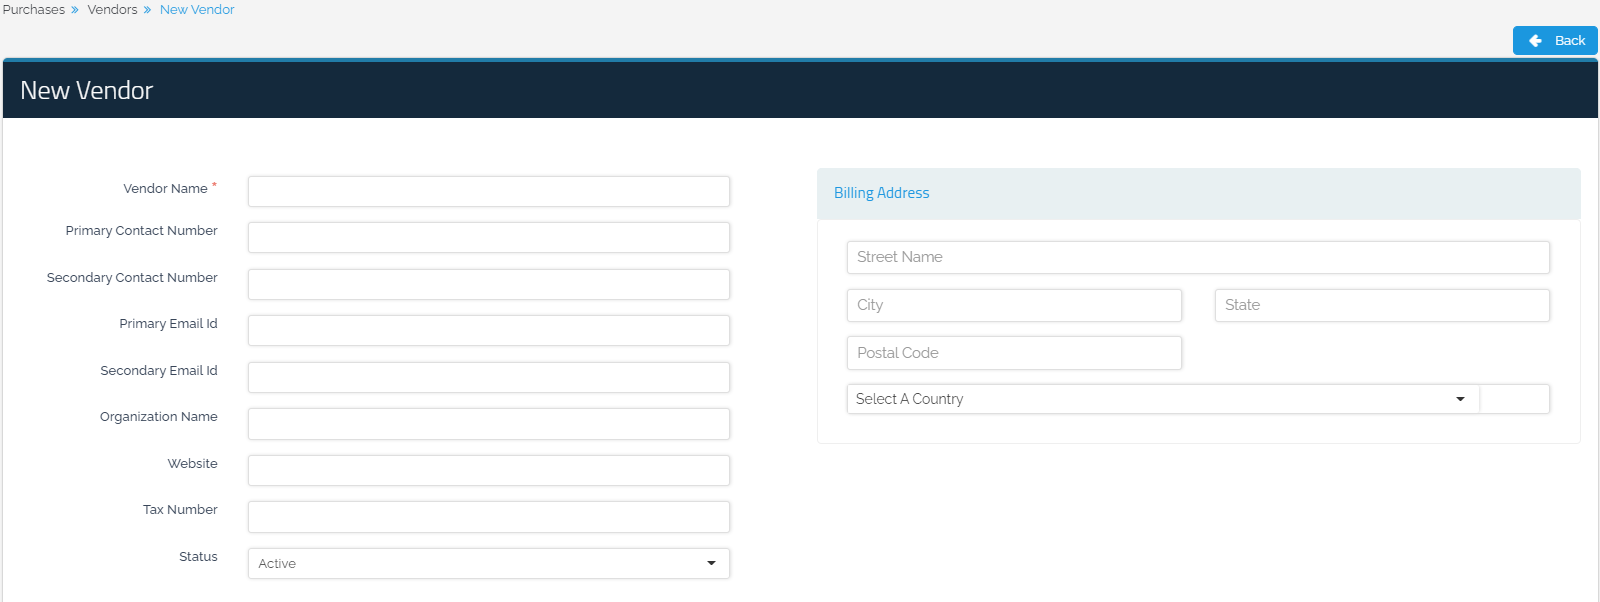Image resolution: width=1600 pixels, height=602 pixels.
Task: Focus the Vendor Name input field
Action: pos(488,192)
